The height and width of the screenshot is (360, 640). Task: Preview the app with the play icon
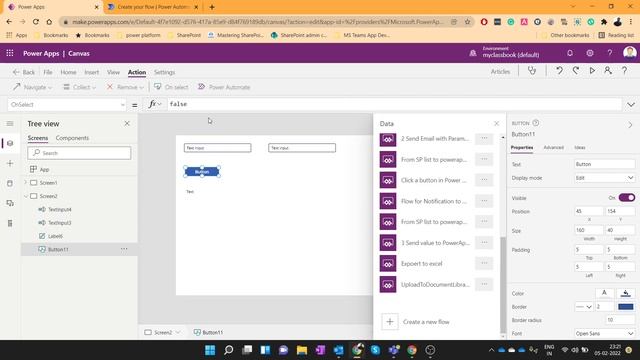pyautogui.click(x=592, y=71)
